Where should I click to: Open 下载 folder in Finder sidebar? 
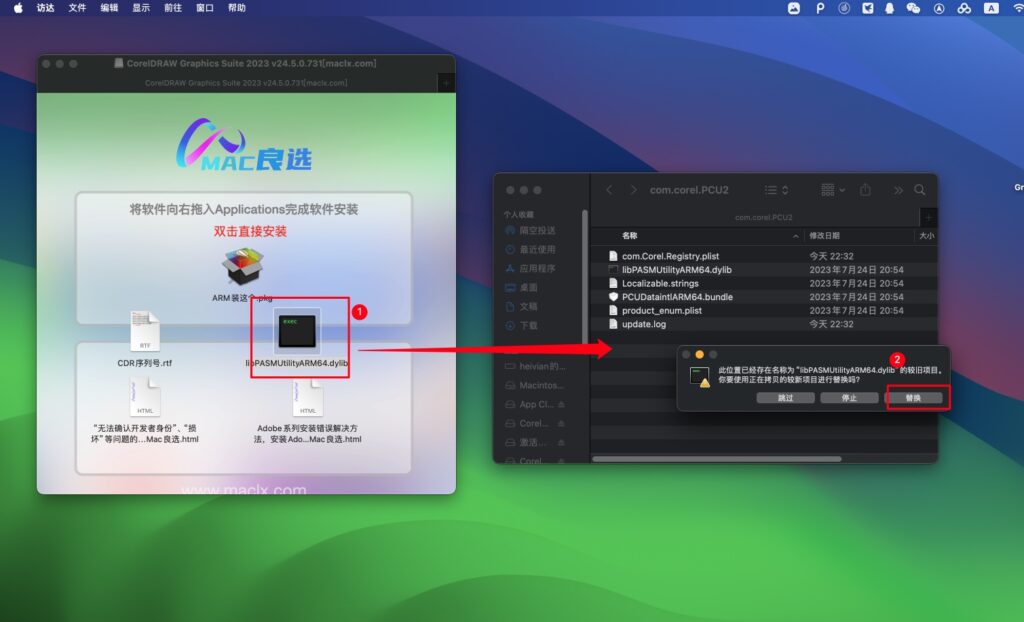537,327
